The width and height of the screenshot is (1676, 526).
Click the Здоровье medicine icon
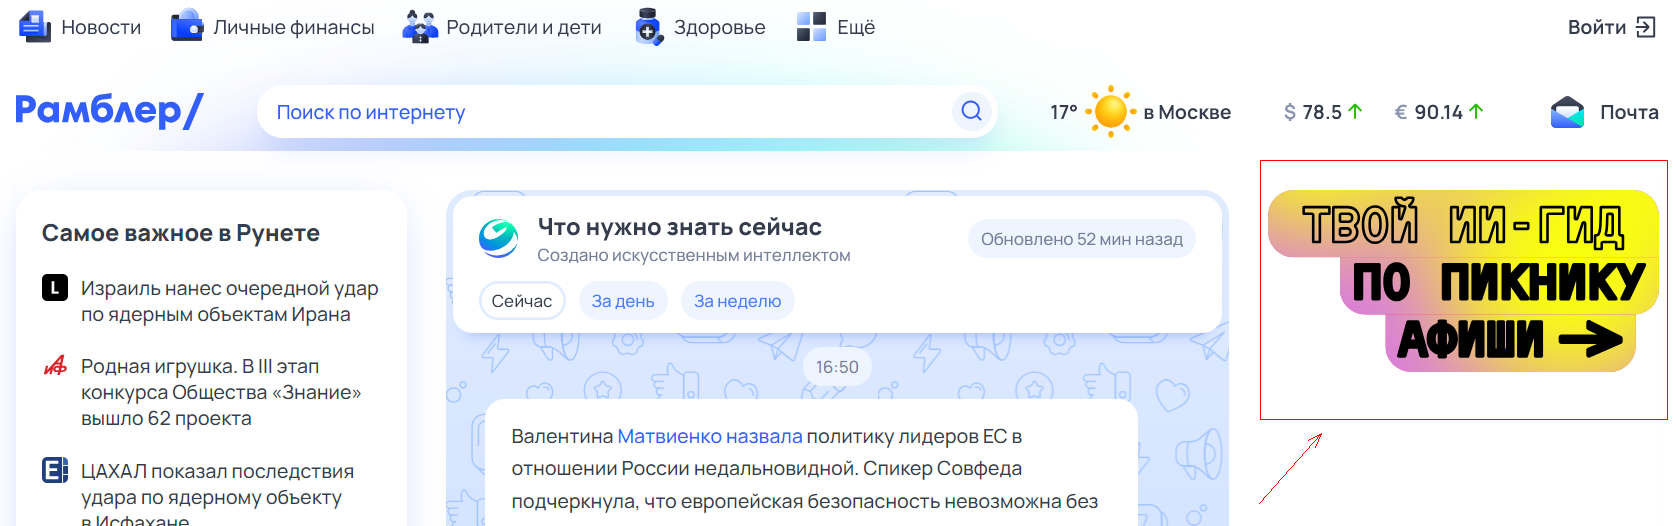649,27
